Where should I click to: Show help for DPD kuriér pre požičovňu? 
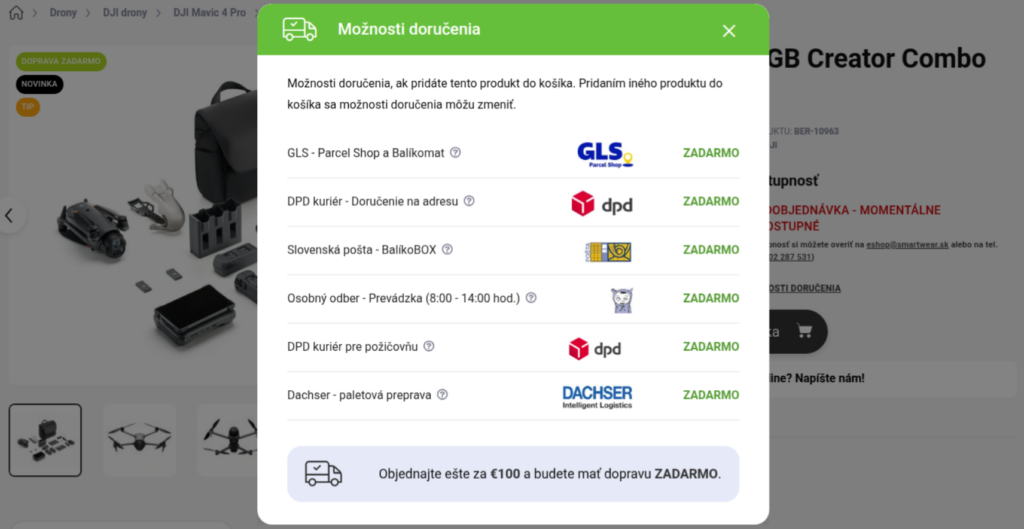click(x=428, y=345)
